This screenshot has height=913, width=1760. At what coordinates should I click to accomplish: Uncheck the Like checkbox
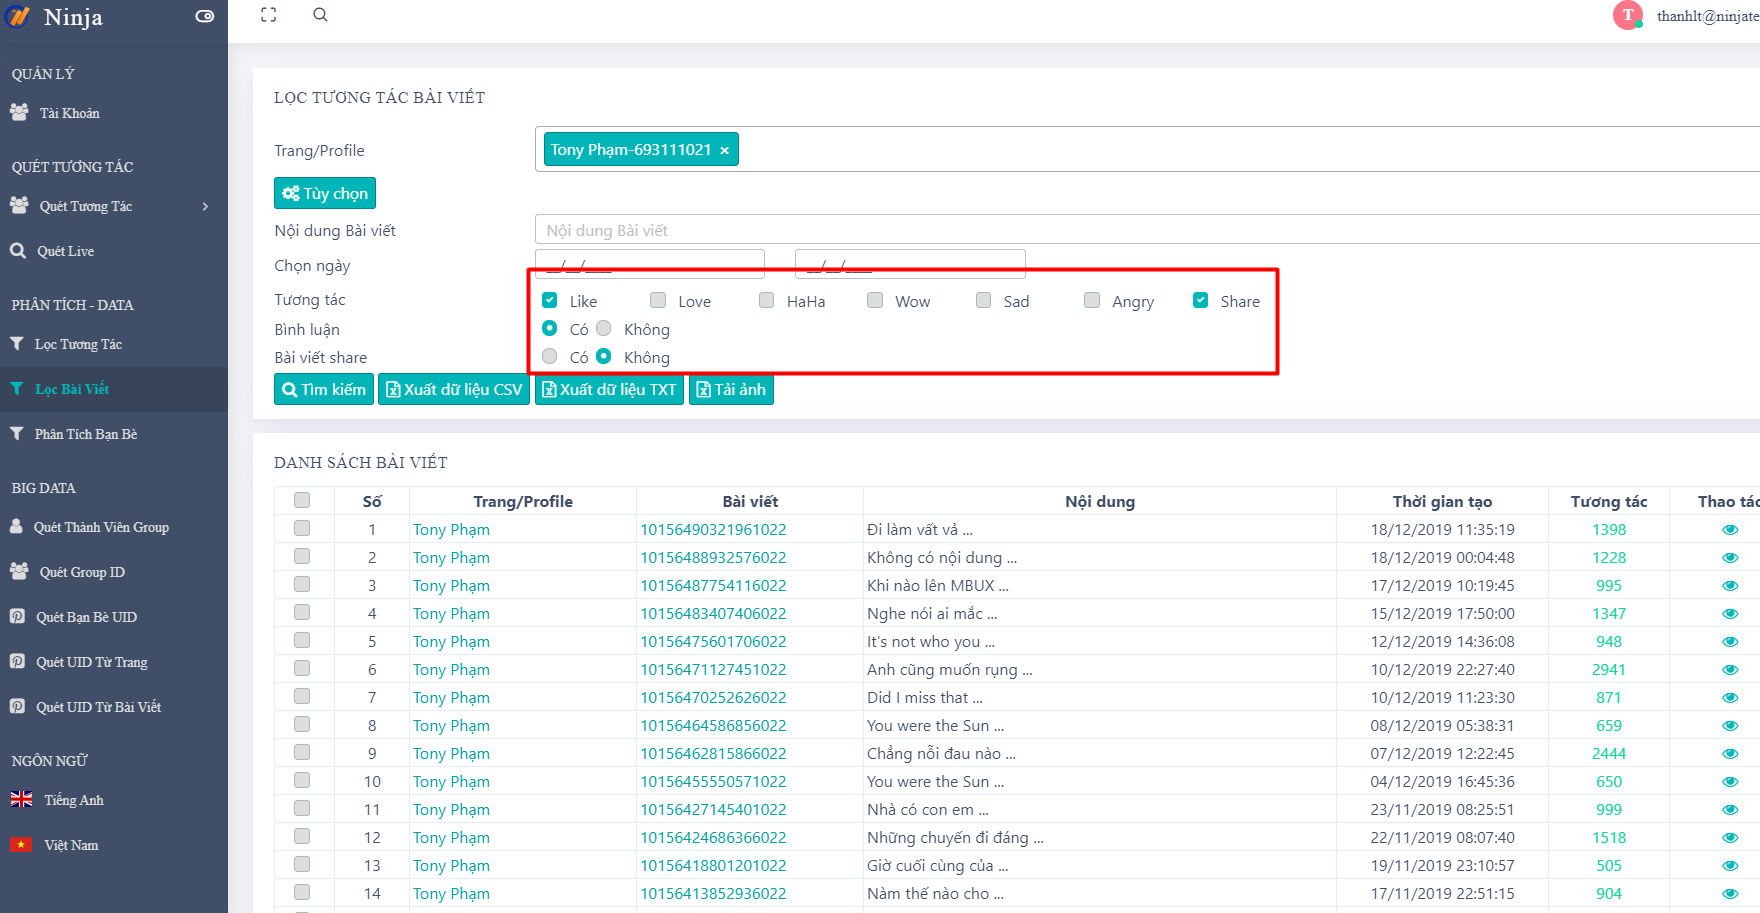(x=549, y=300)
